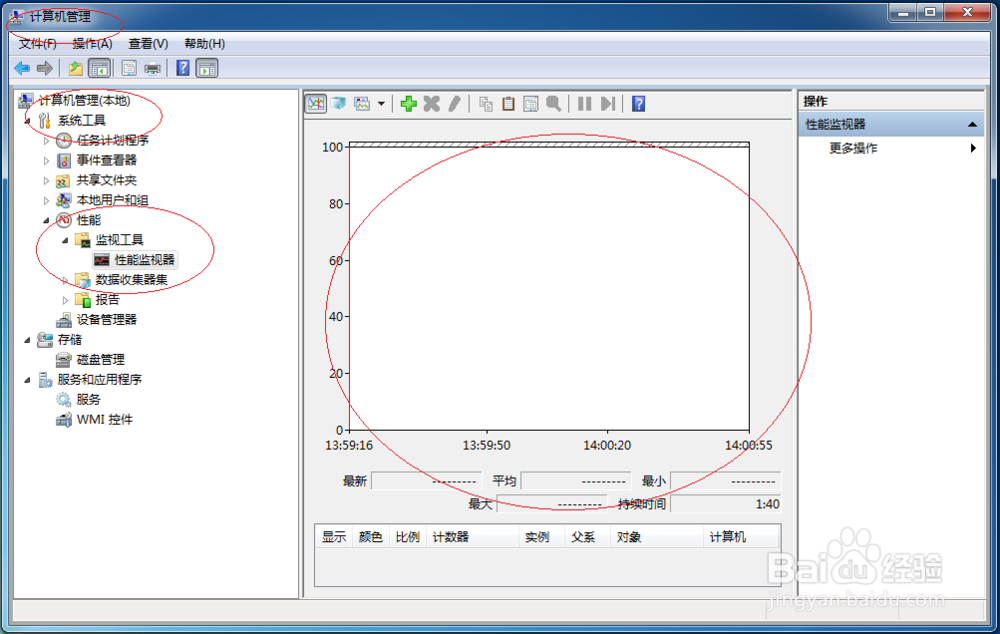This screenshot has width=1000, height=634.
Task: Toggle view current activity graph button
Action: point(316,103)
